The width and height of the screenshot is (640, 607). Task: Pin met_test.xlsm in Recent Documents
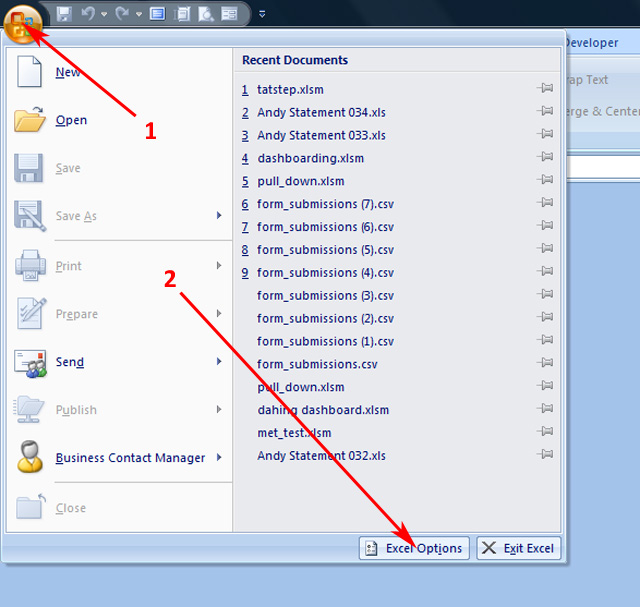tap(546, 433)
